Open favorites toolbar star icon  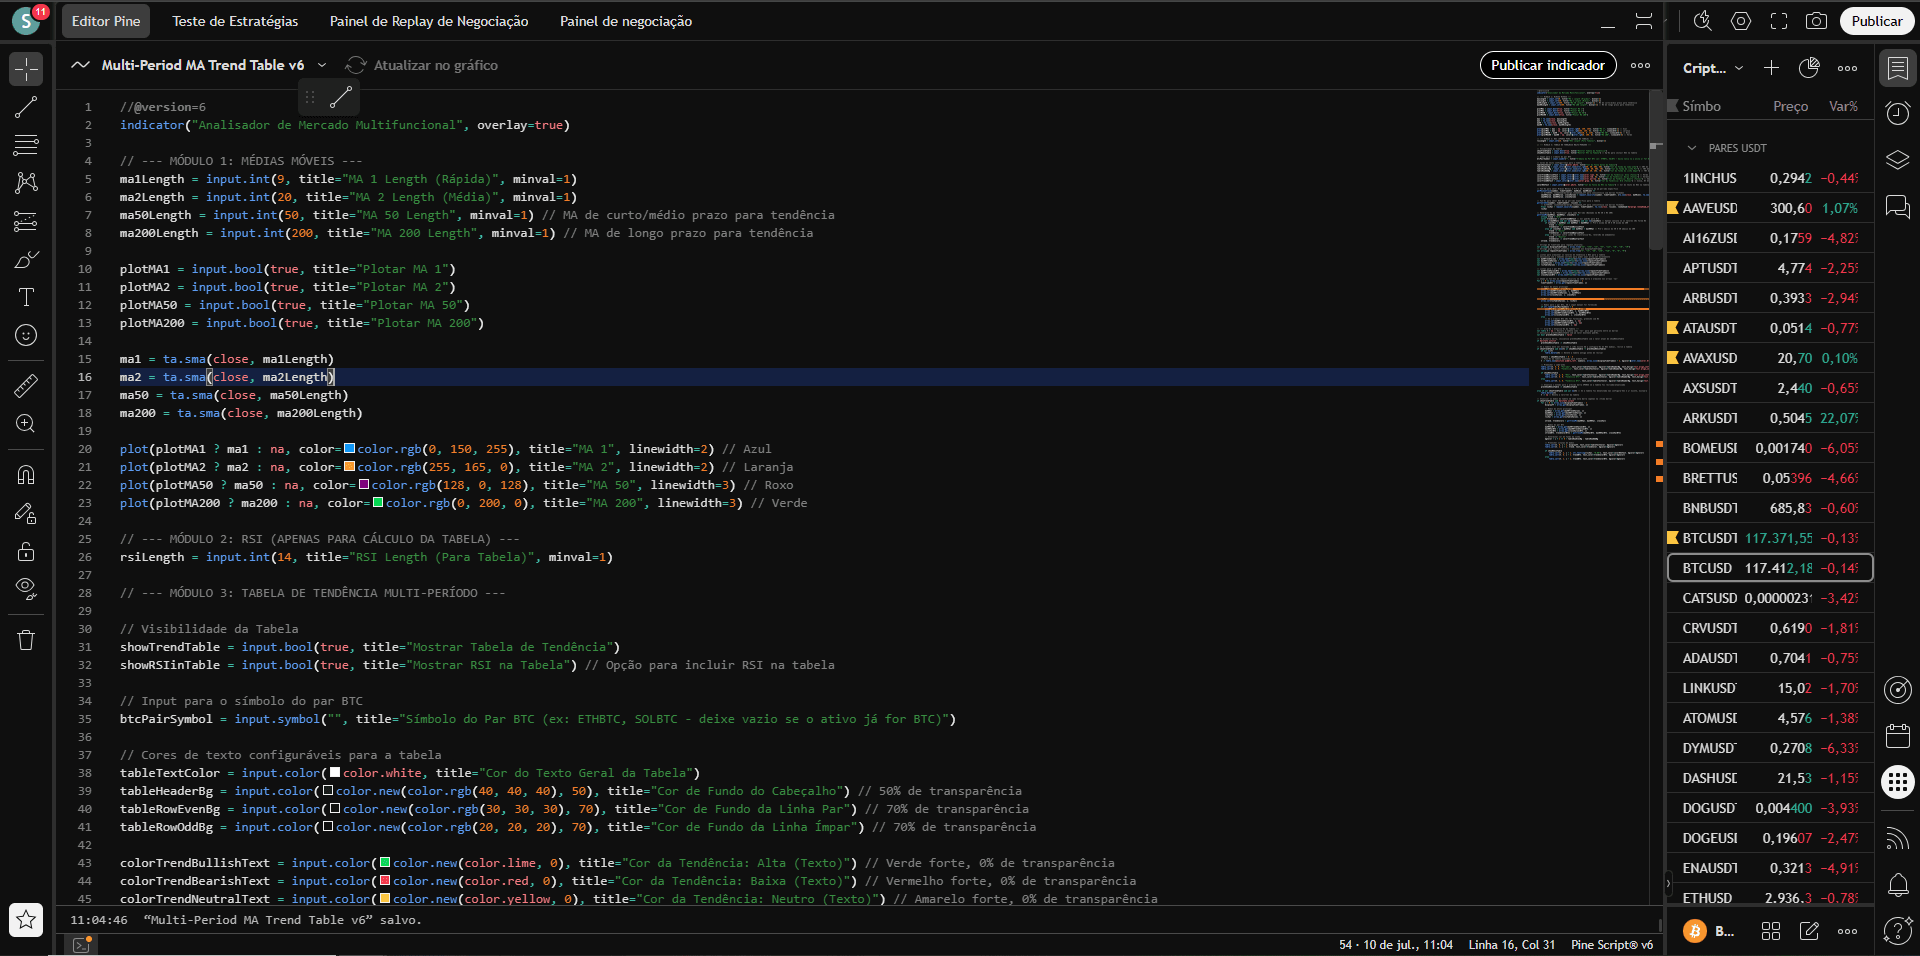[x=26, y=920]
